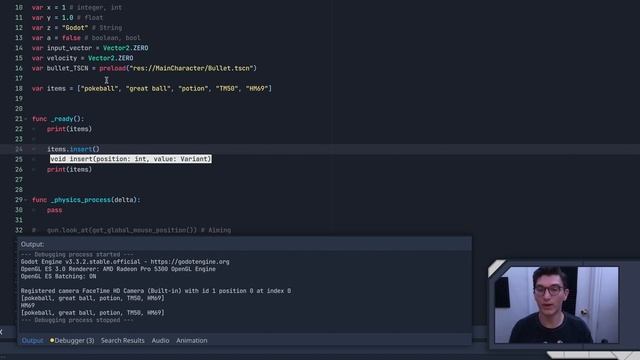Click the OpenGL ES Batching: ON line

(x=58, y=276)
